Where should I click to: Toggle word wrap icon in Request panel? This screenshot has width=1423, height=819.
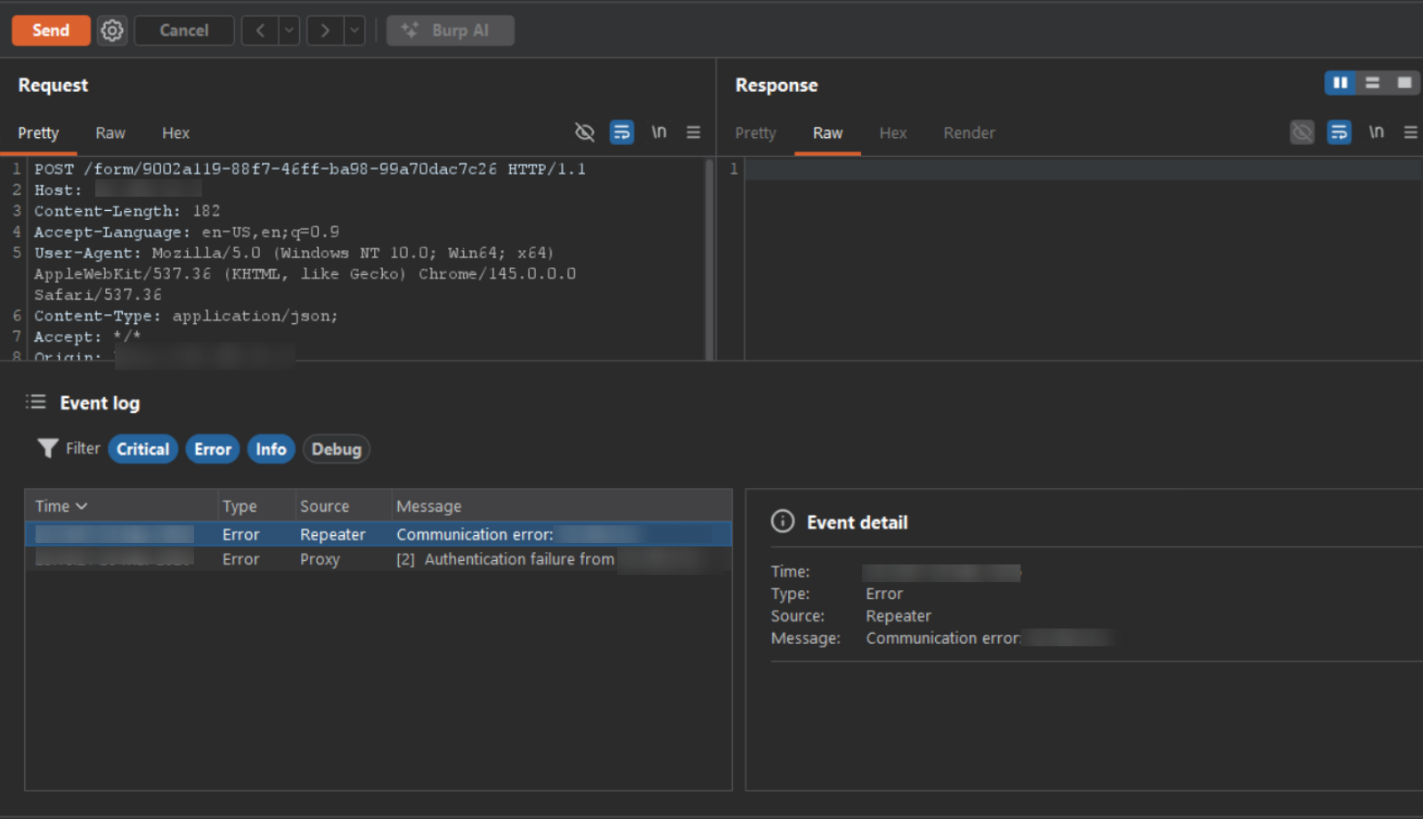click(x=622, y=133)
